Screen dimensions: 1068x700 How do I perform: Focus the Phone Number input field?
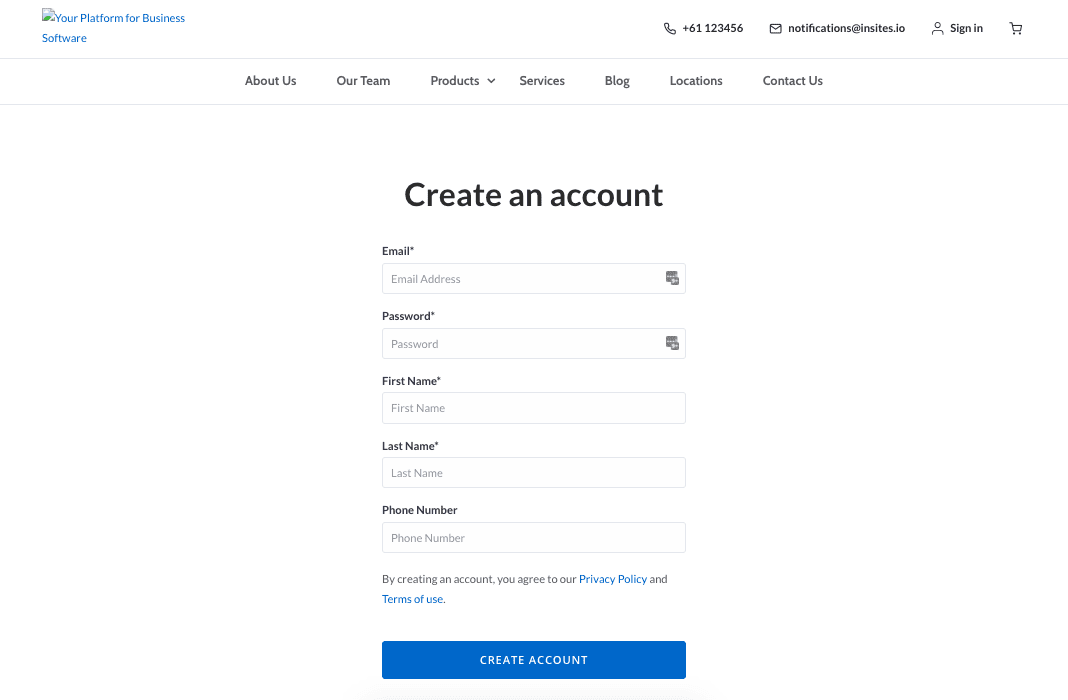click(534, 538)
